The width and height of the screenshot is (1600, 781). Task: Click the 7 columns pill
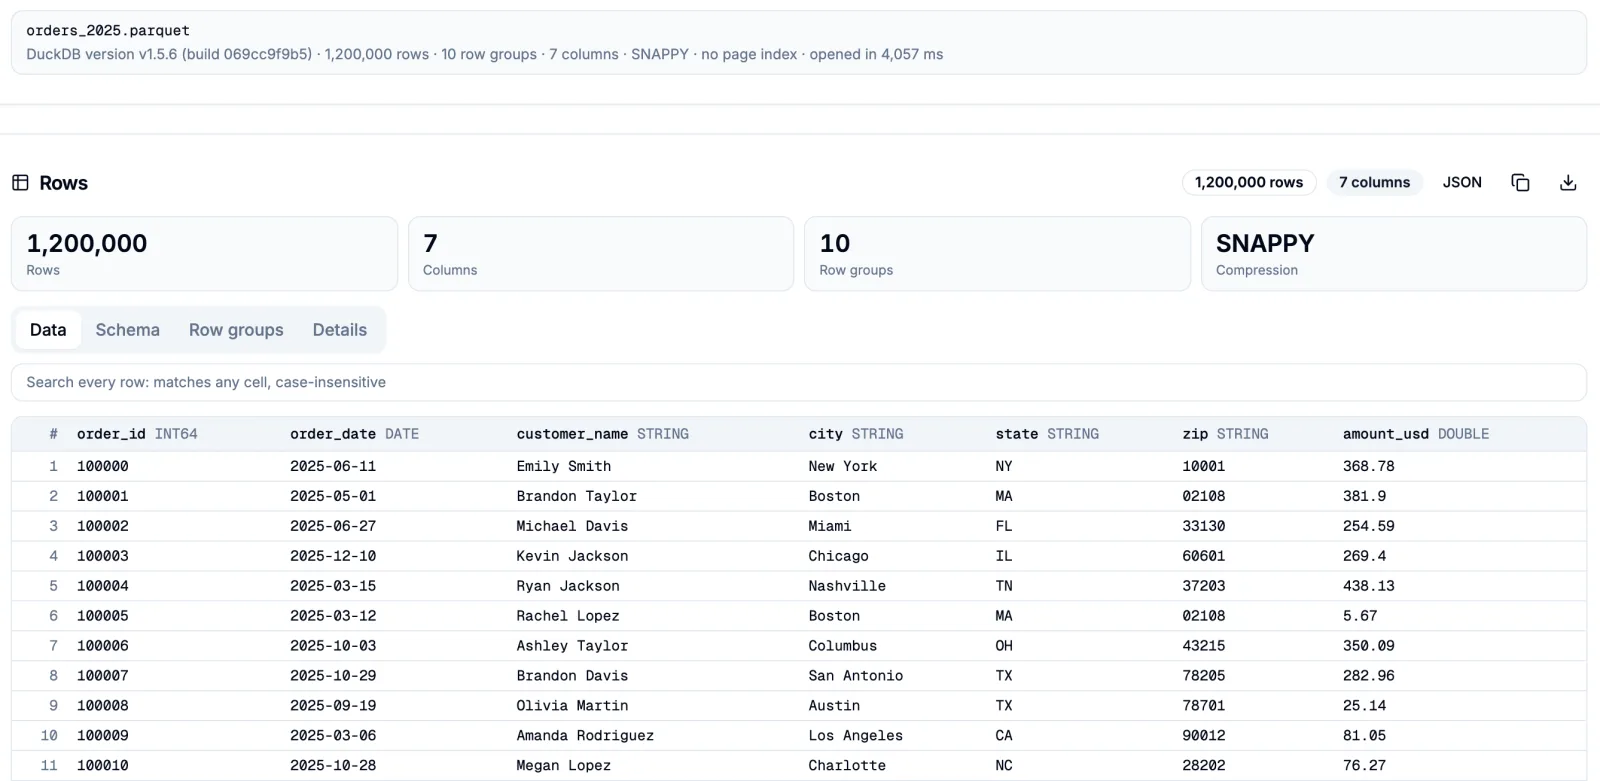[1375, 182]
